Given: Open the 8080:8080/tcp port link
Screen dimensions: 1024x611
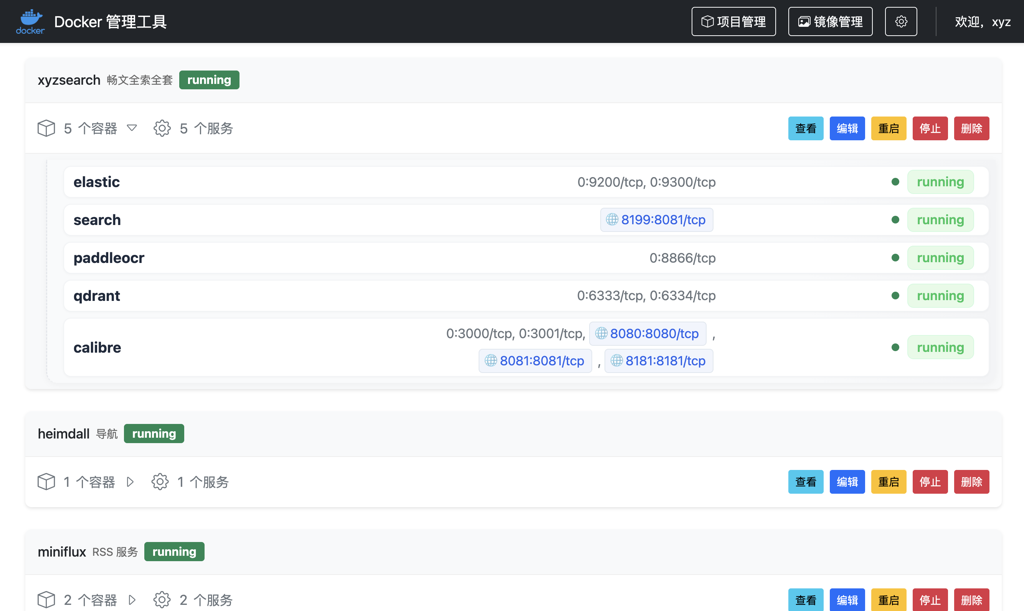Looking at the screenshot, I should pos(647,334).
